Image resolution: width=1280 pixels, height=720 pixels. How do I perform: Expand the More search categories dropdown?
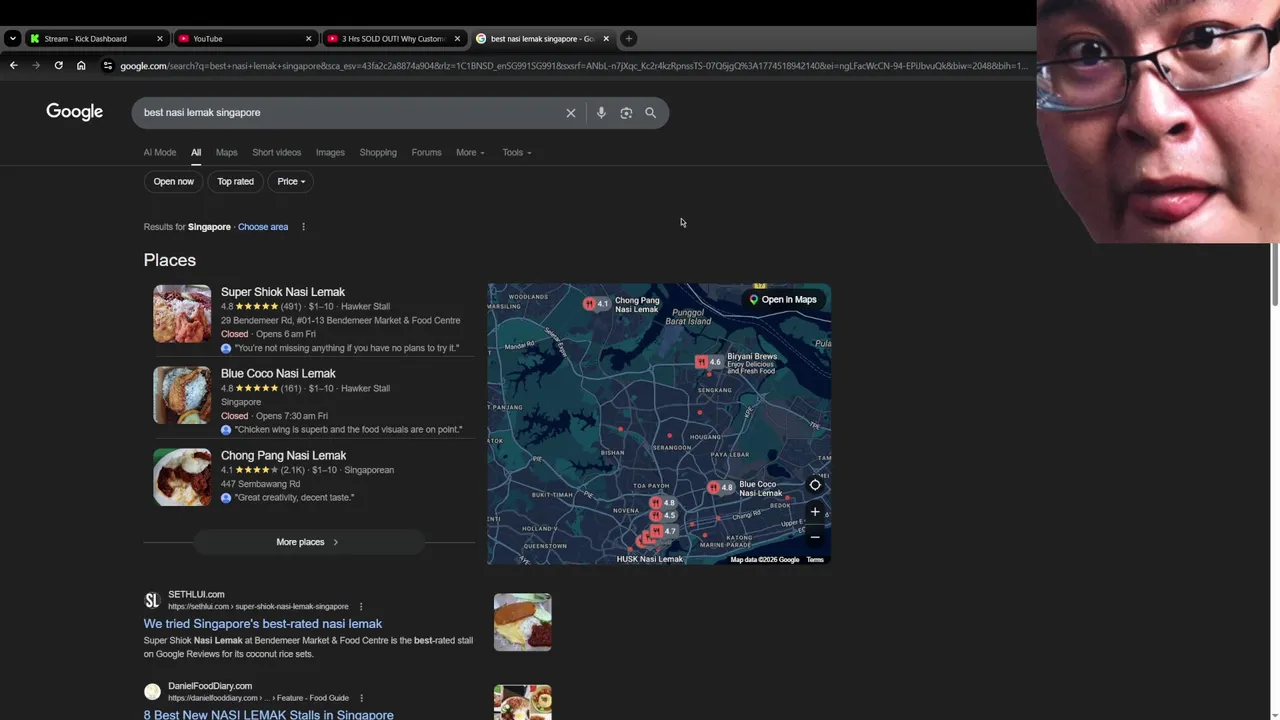470,153
